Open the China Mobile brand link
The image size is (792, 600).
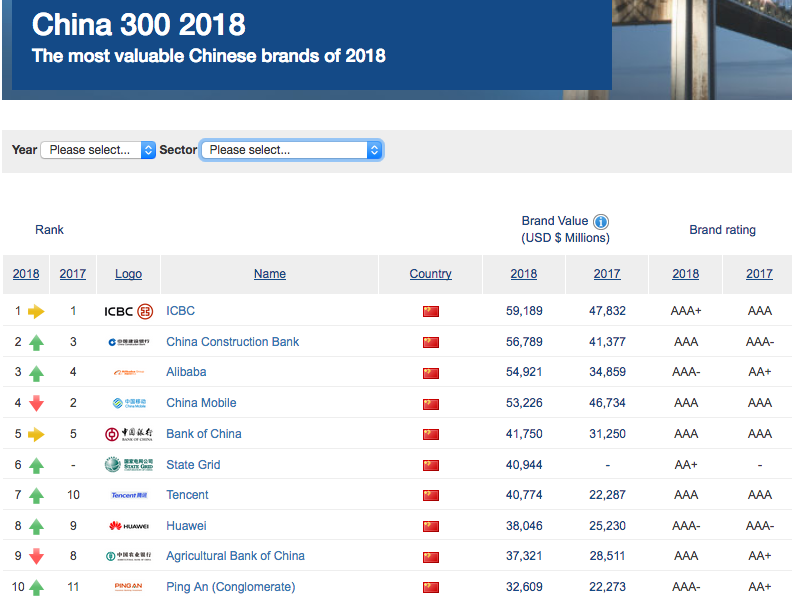point(201,403)
